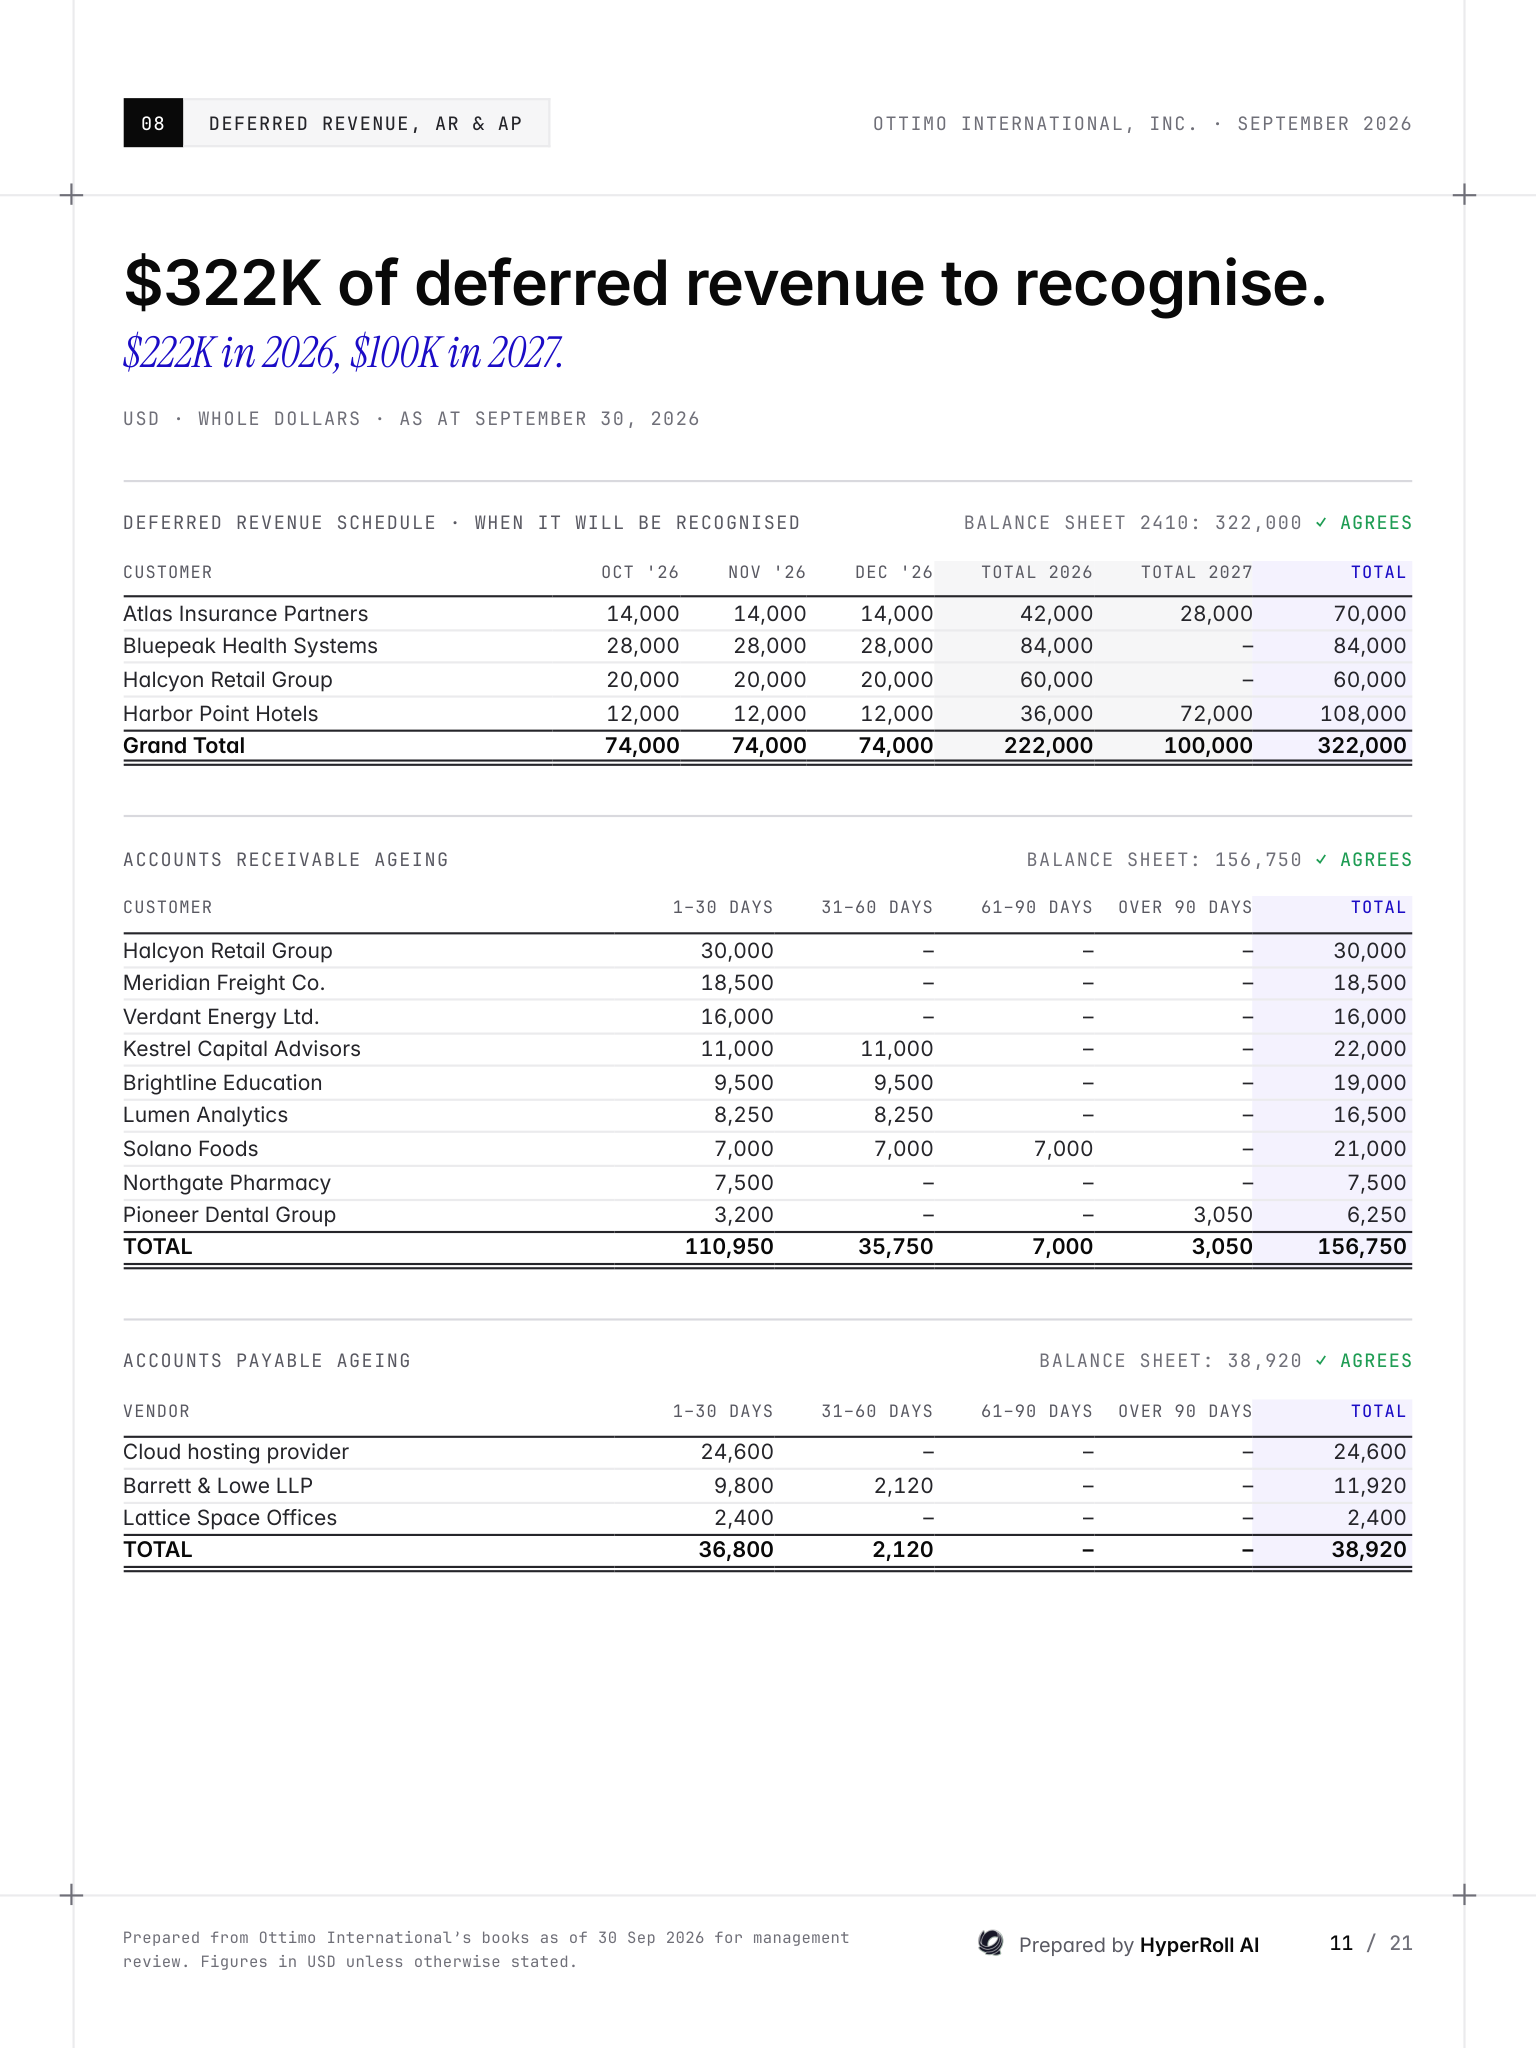This screenshot has height=2048, width=1536.
Task: Click the AGREES checkmark for accounts receivable
Action: (1321, 860)
